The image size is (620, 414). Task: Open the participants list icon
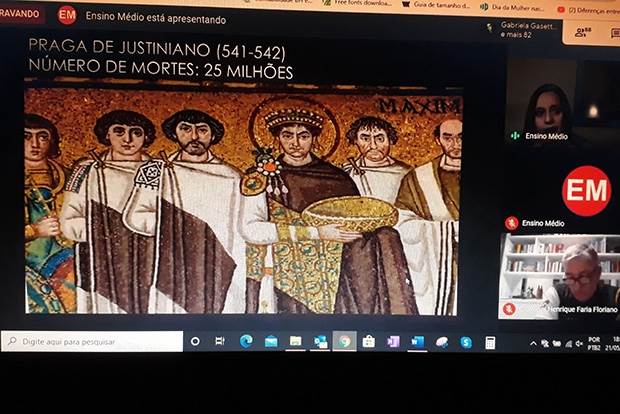pos(583,33)
